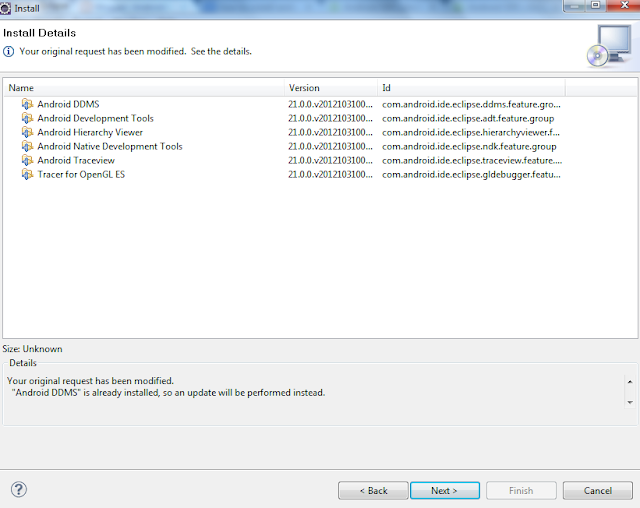Click the Android Traceview feature icon
640x508 pixels.
[27, 160]
